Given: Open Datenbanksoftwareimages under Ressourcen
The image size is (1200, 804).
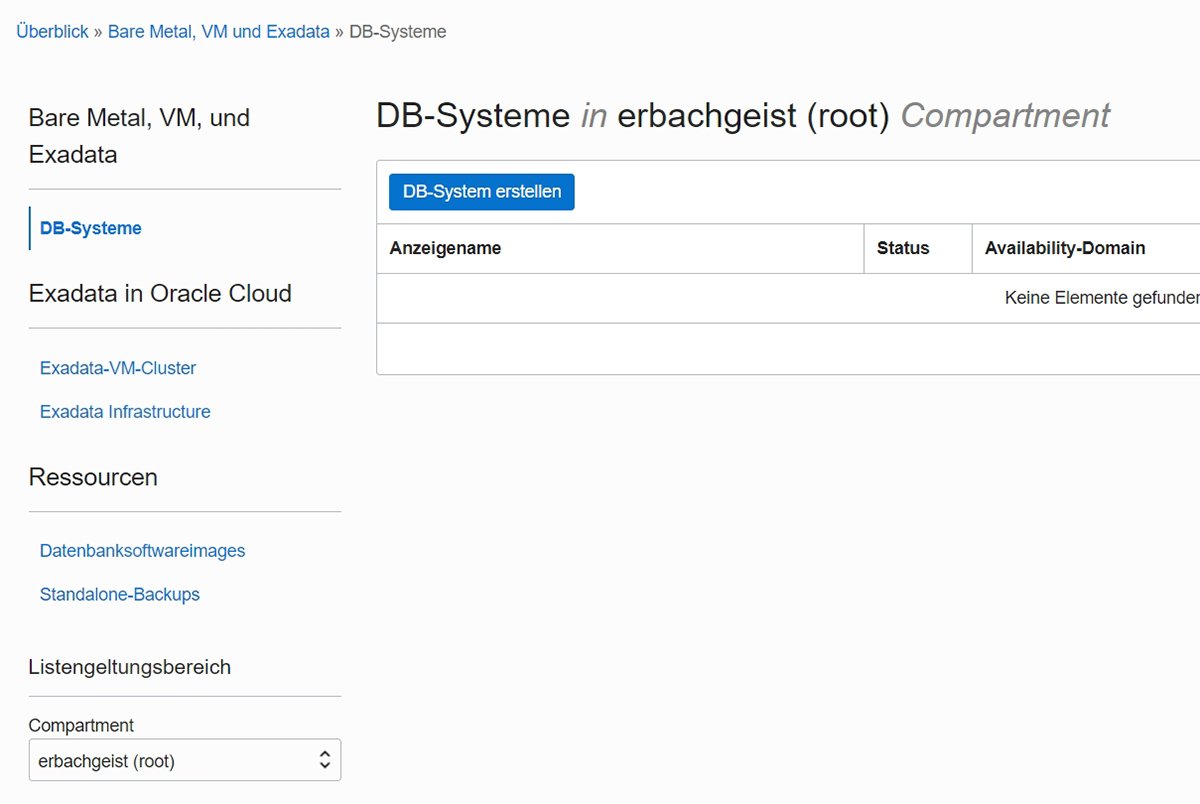Looking at the screenshot, I should pos(142,550).
